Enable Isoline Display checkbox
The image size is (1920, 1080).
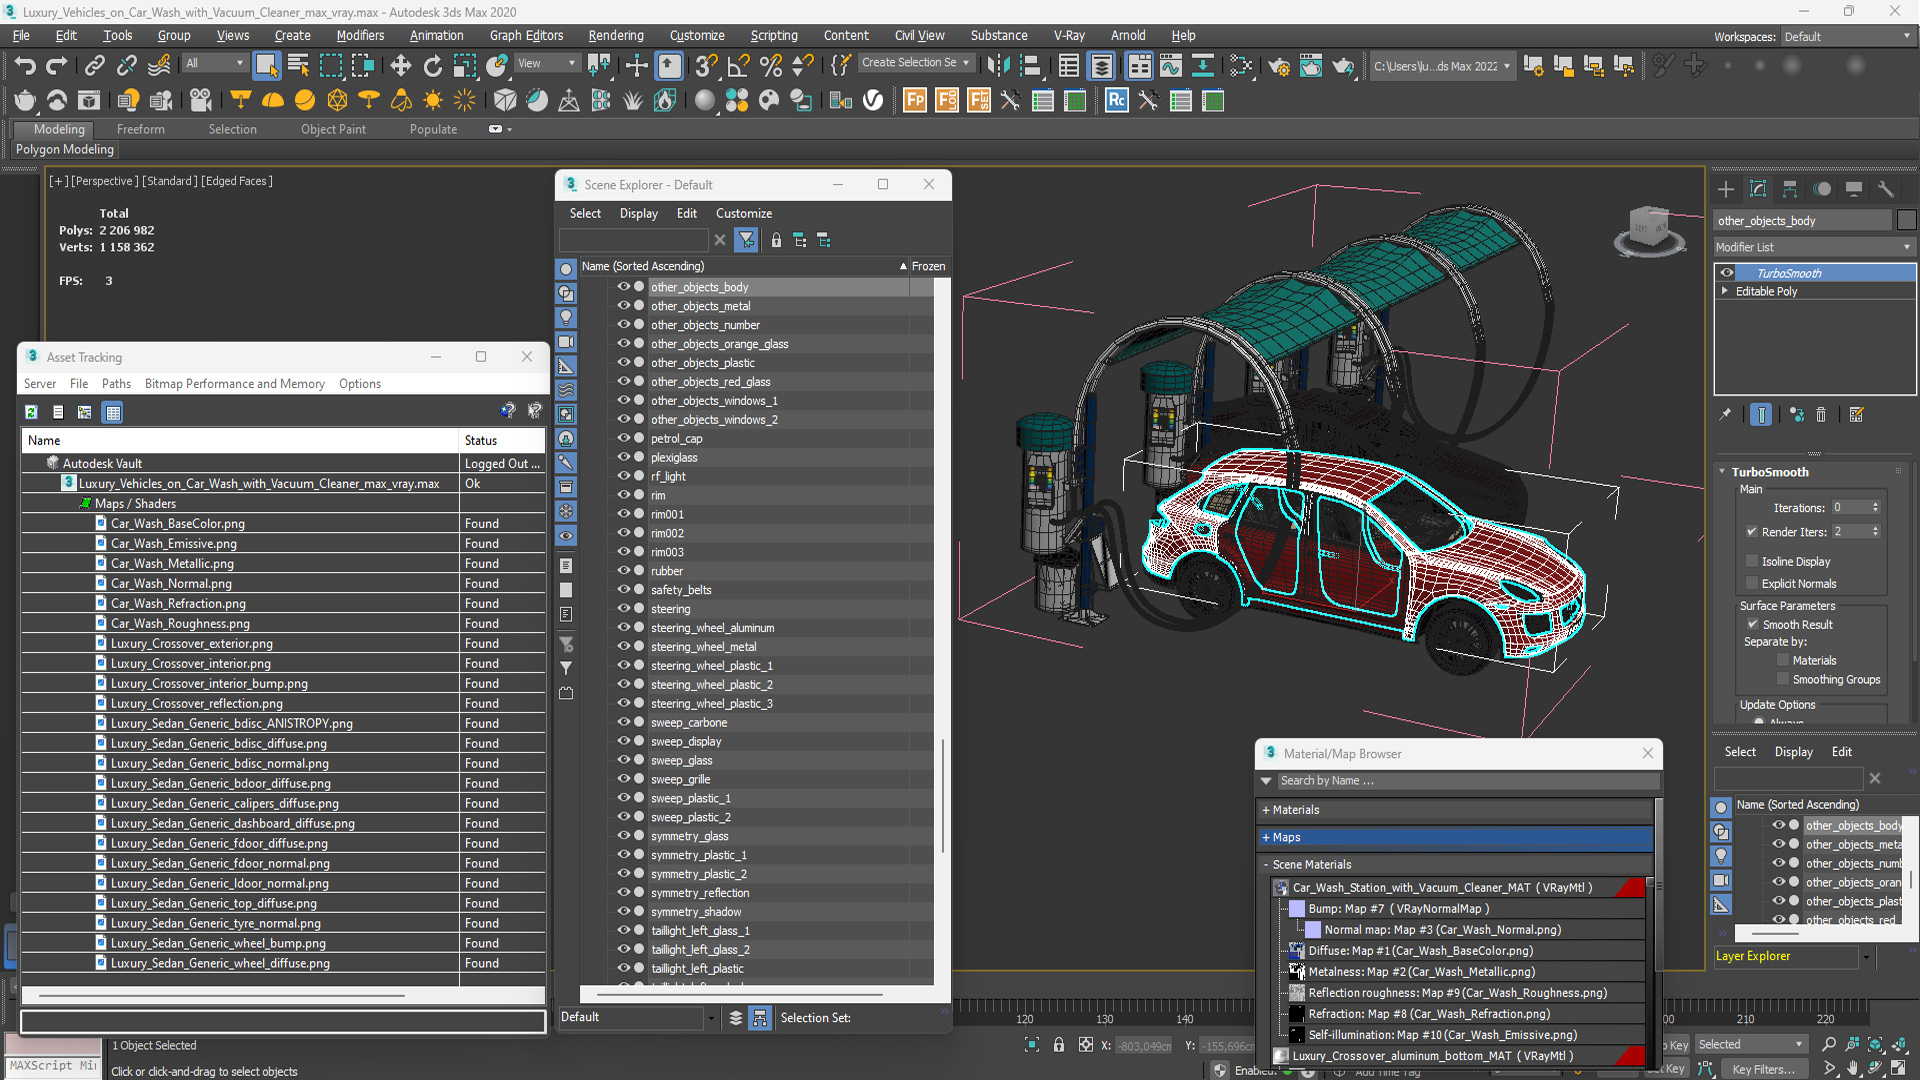tap(1752, 561)
